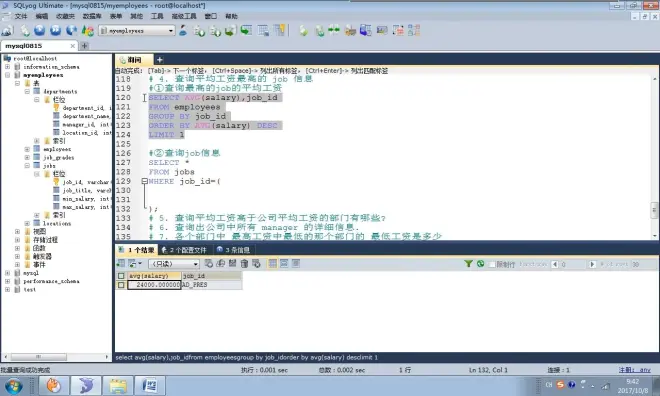Click the add new query tab plus button
This screenshot has height=396, width=660.
[x=160, y=60]
